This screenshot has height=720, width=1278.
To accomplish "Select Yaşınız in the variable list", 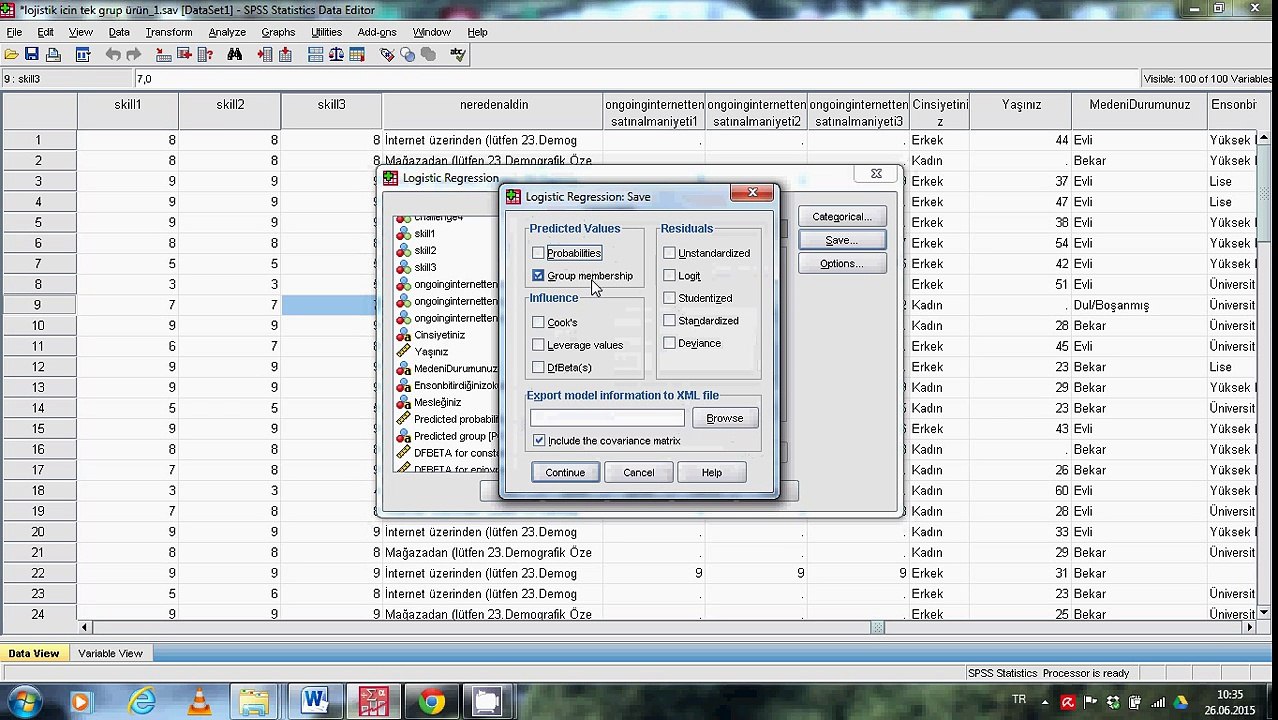I will (430, 351).
